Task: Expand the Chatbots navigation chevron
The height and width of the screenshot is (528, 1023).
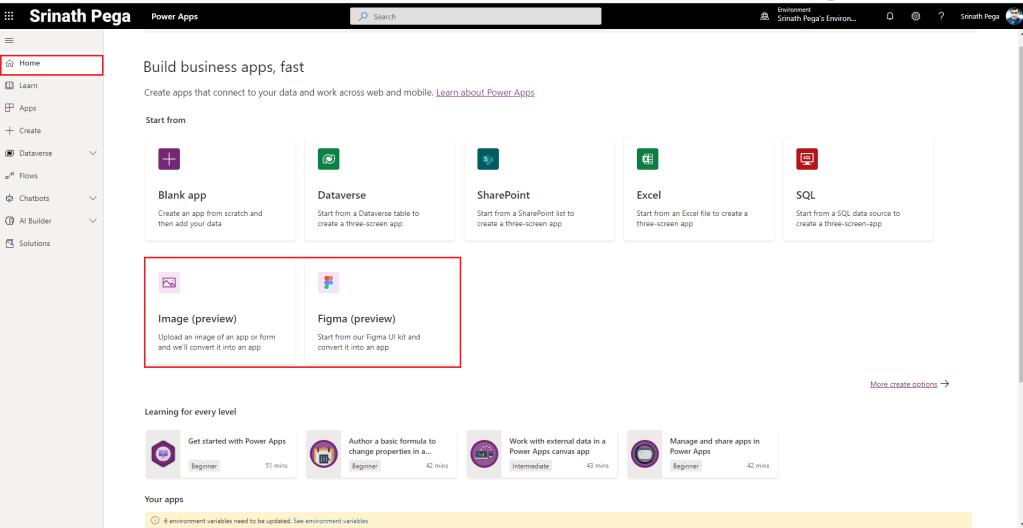Action: click(93, 198)
